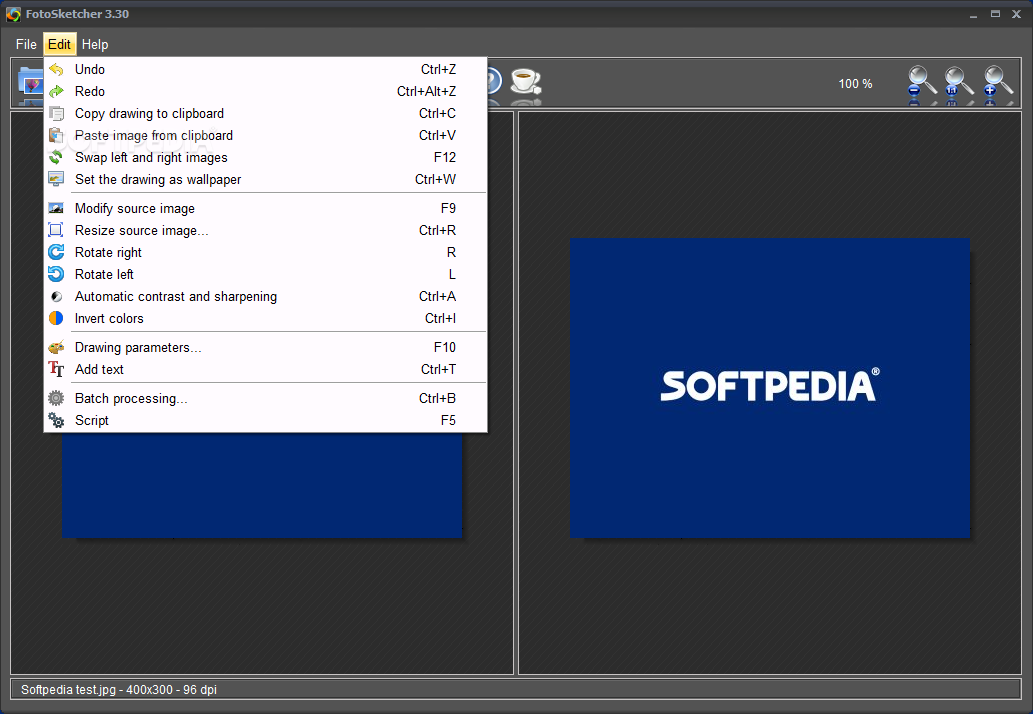Minimize the FotoSketcher window
This screenshot has width=1033, height=714.
coord(974,14)
